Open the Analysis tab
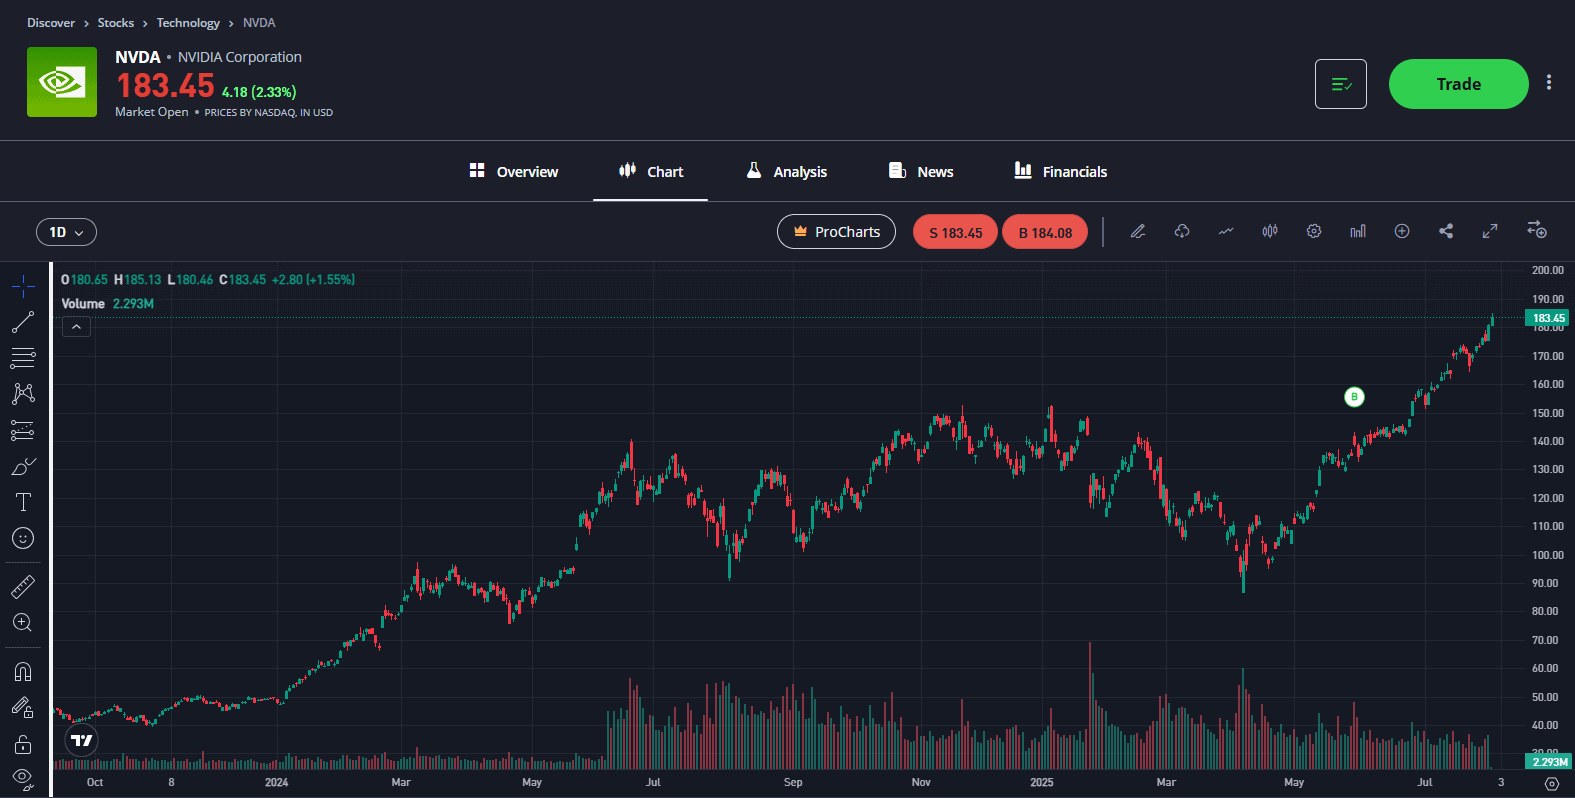1575x798 pixels. (x=787, y=172)
